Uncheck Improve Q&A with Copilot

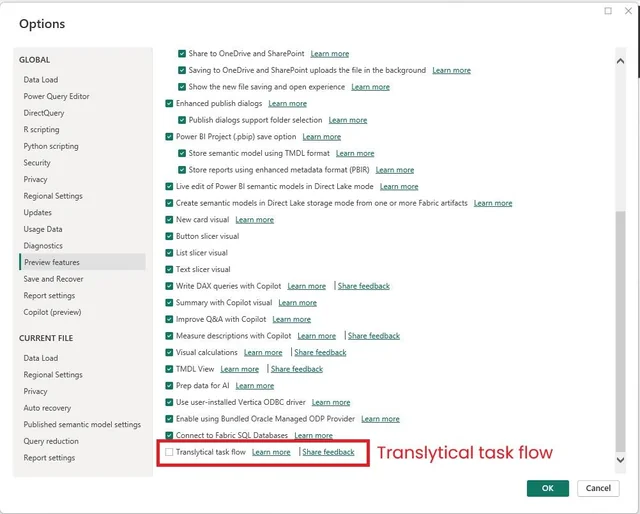169,319
